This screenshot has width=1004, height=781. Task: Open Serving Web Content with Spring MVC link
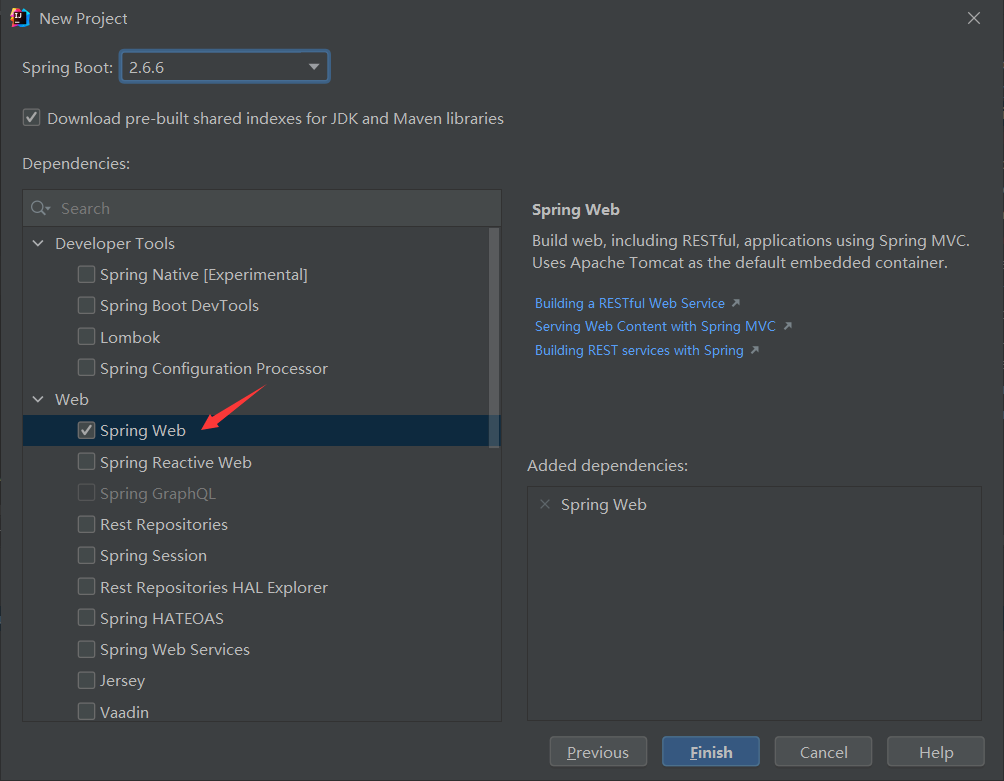[x=655, y=326]
